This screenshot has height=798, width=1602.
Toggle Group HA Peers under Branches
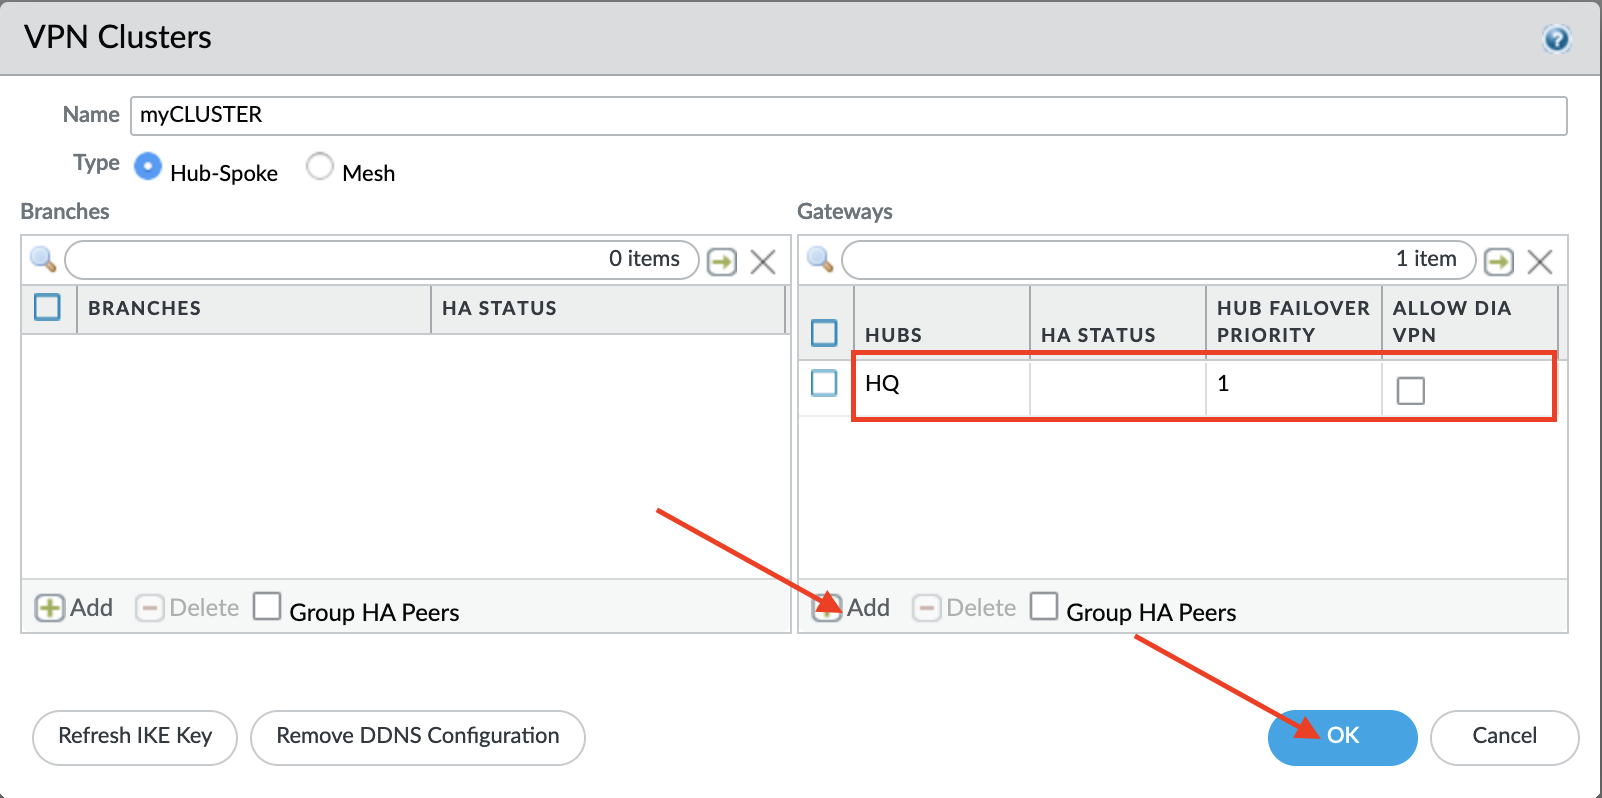click(267, 606)
